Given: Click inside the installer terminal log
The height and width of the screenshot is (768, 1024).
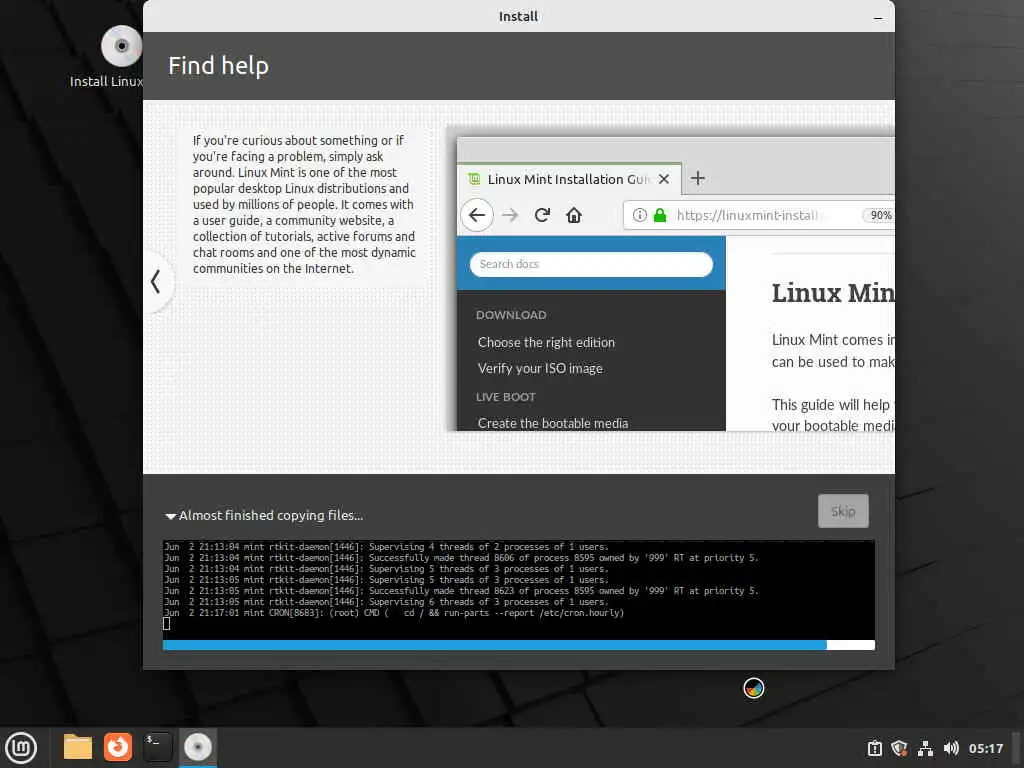Looking at the screenshot, I should pos(519,589).
